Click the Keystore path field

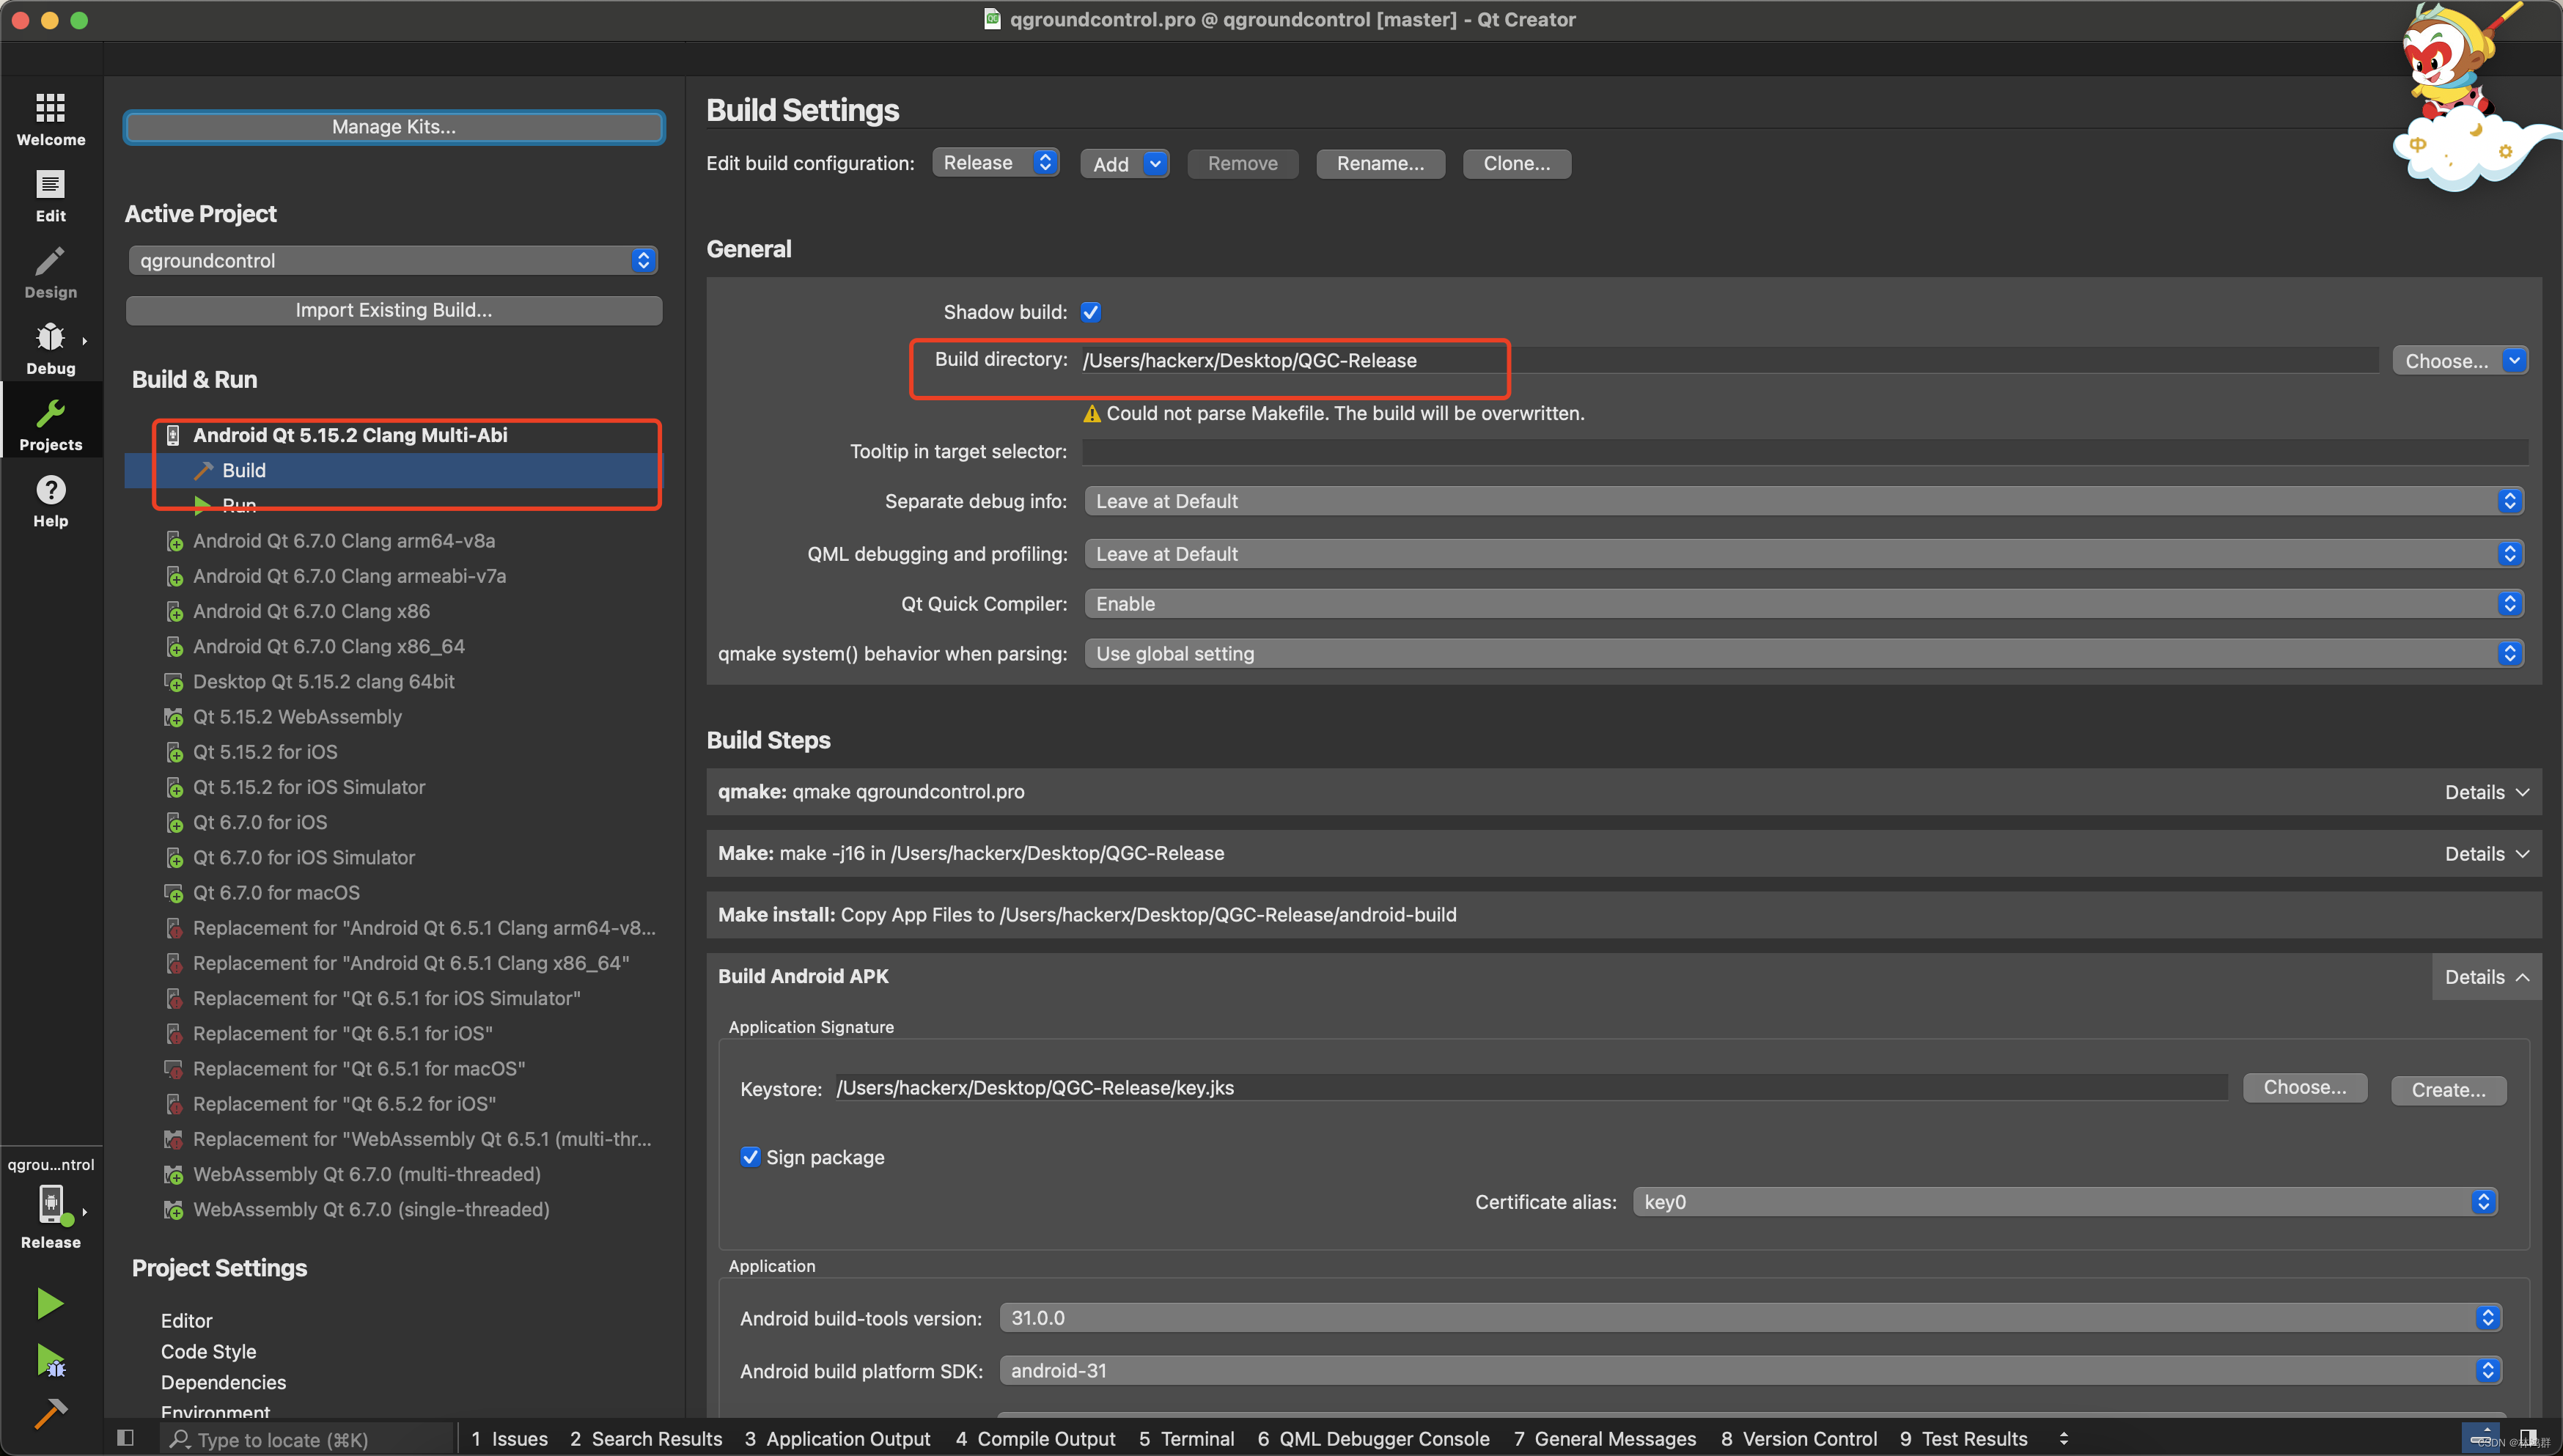click(1532, 1088)
